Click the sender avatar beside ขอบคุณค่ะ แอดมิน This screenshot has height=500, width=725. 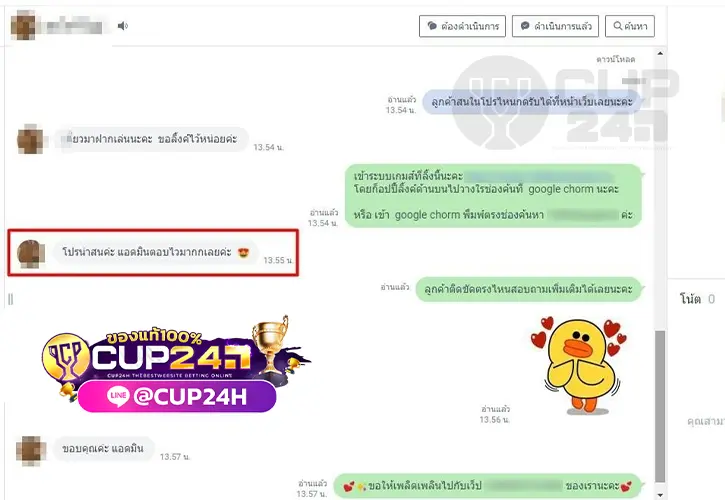click(31, 450)
